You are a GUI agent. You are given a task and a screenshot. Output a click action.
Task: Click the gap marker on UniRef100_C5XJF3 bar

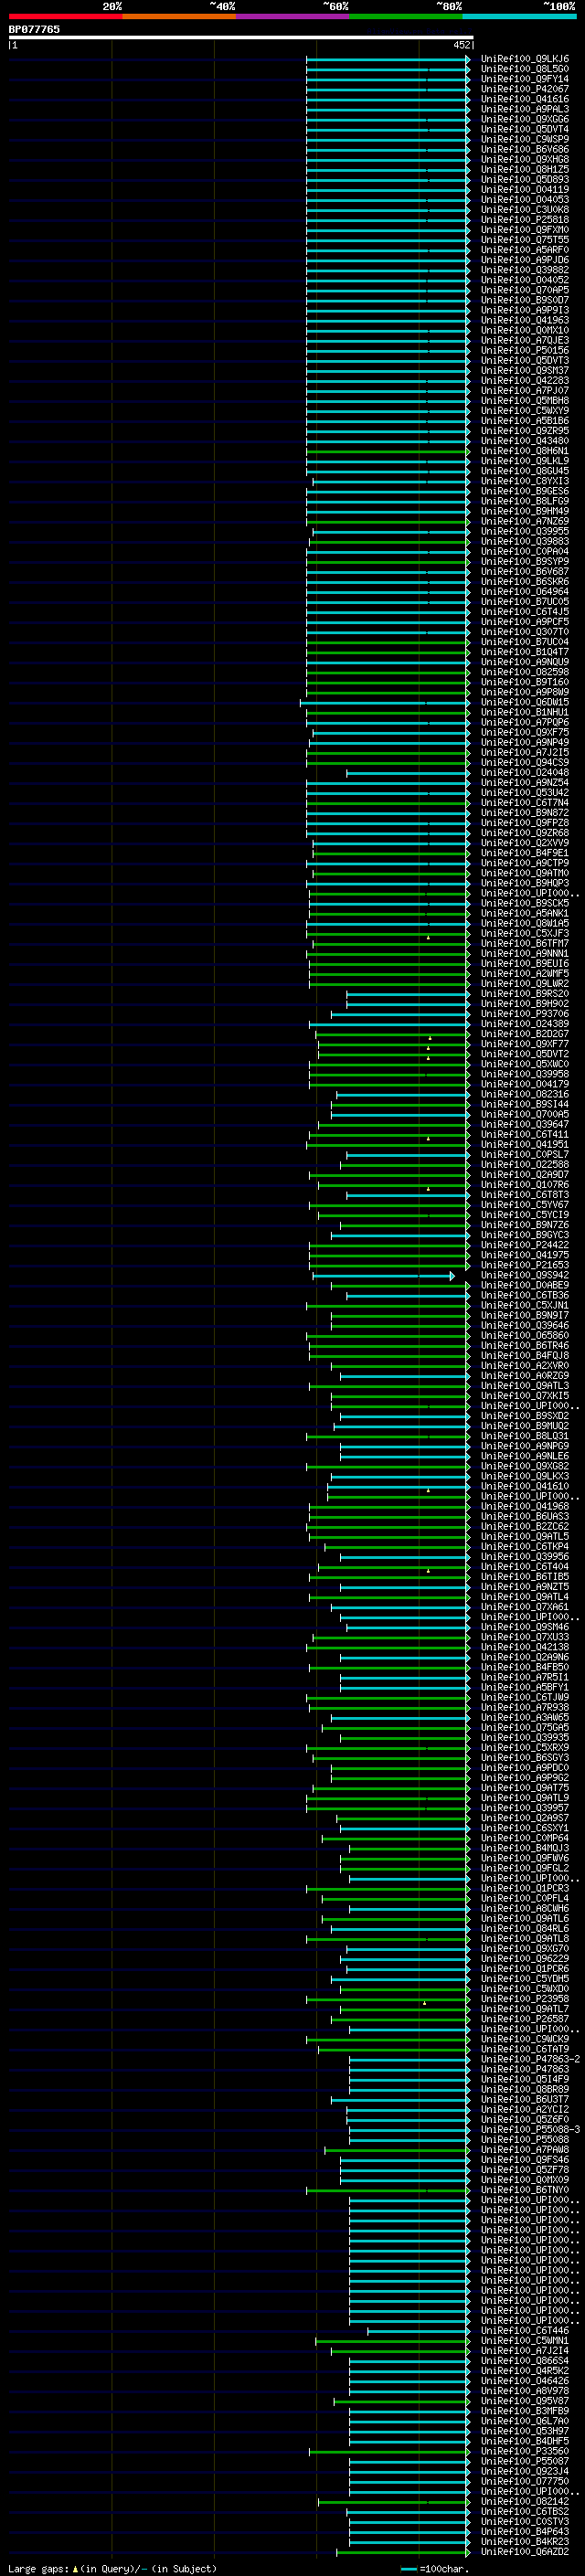coord(429,937)
